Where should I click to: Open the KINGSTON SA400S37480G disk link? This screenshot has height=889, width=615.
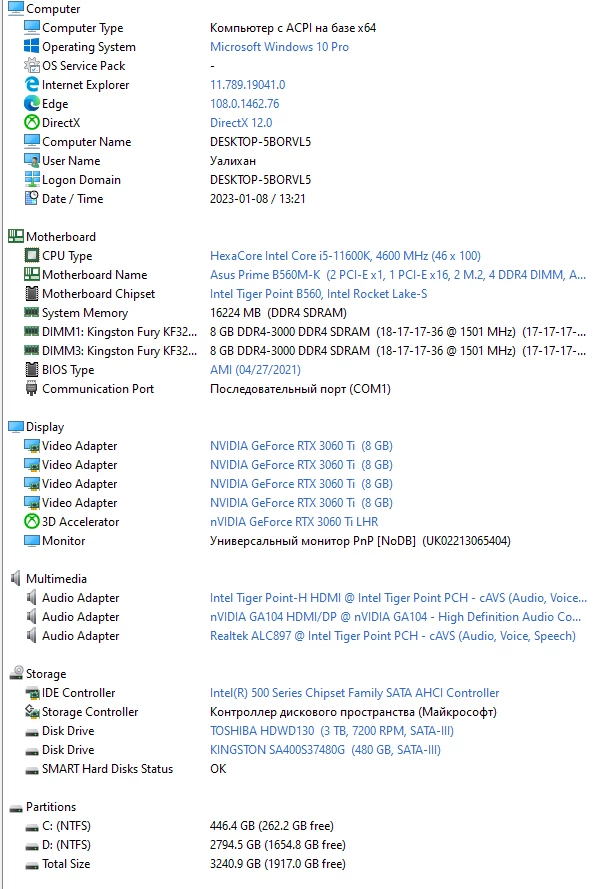[x=325, y=750]
